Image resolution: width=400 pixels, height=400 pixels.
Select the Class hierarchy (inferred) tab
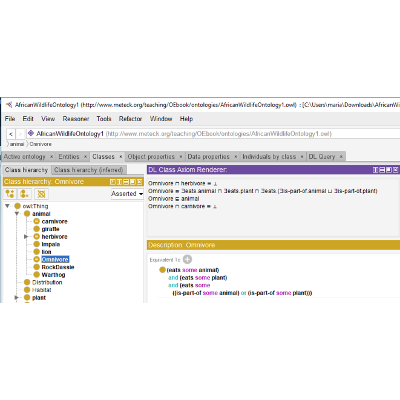[89, 170]
